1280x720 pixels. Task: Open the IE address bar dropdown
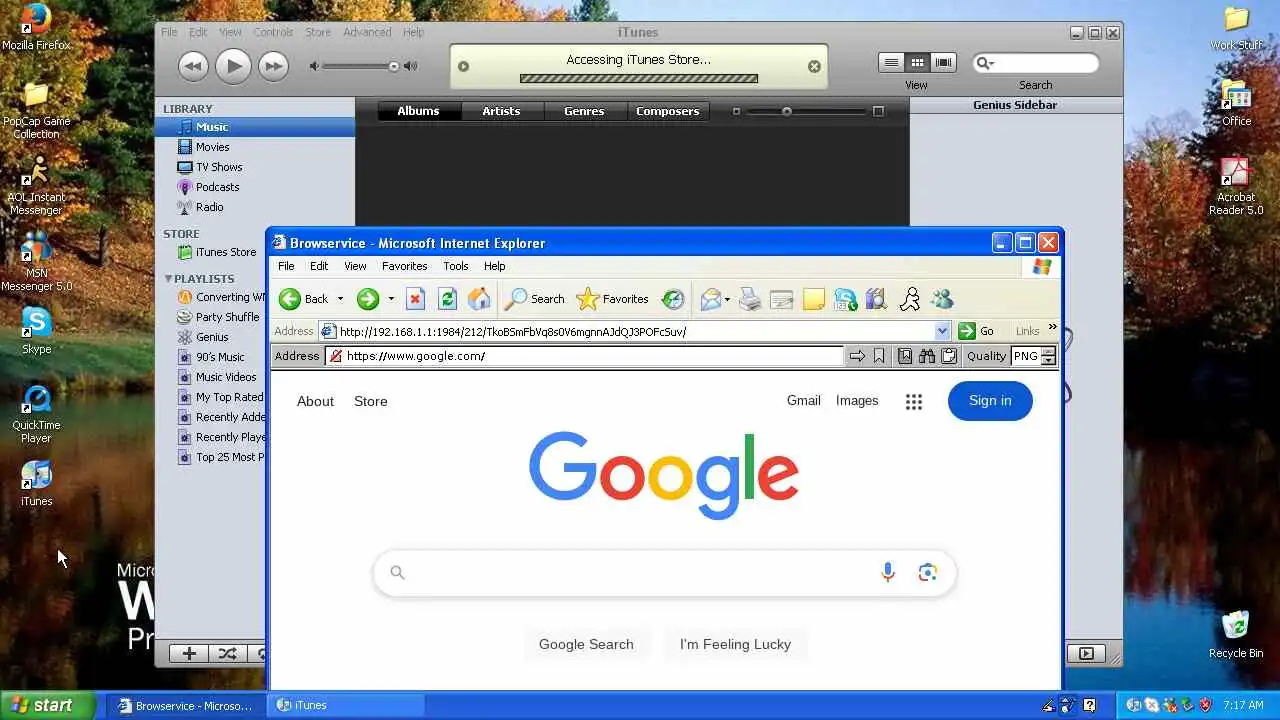coord(942,331)
